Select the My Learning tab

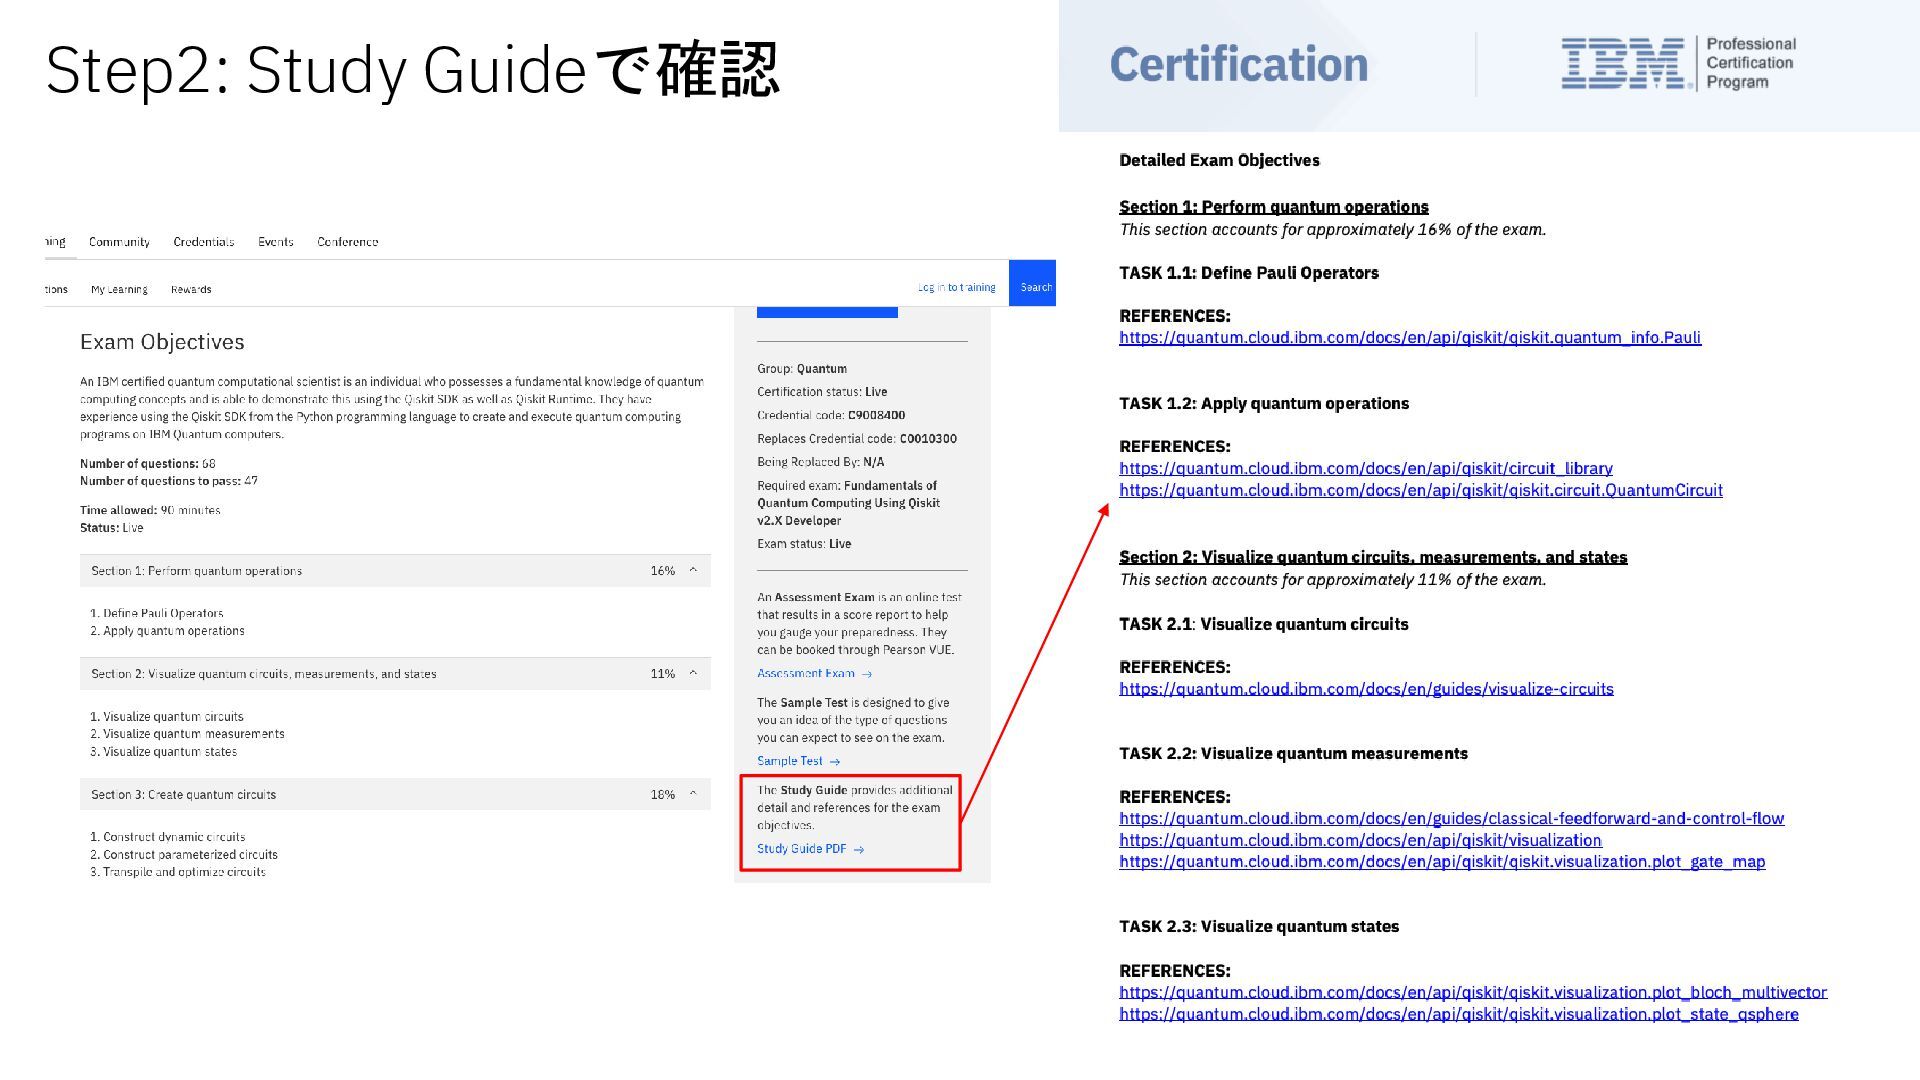[119, 290]
